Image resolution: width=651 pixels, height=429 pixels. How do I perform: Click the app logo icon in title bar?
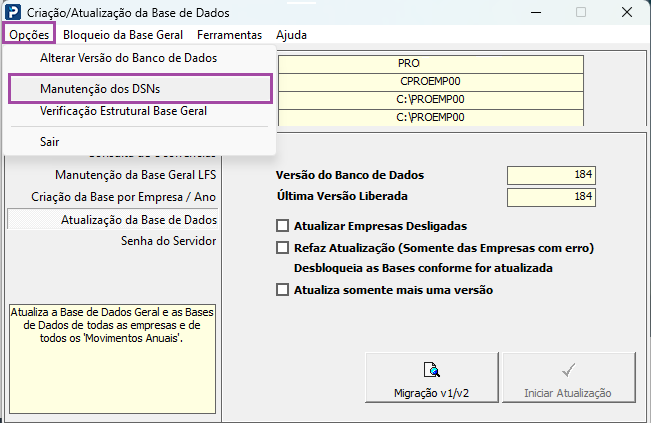pos(13,12)
